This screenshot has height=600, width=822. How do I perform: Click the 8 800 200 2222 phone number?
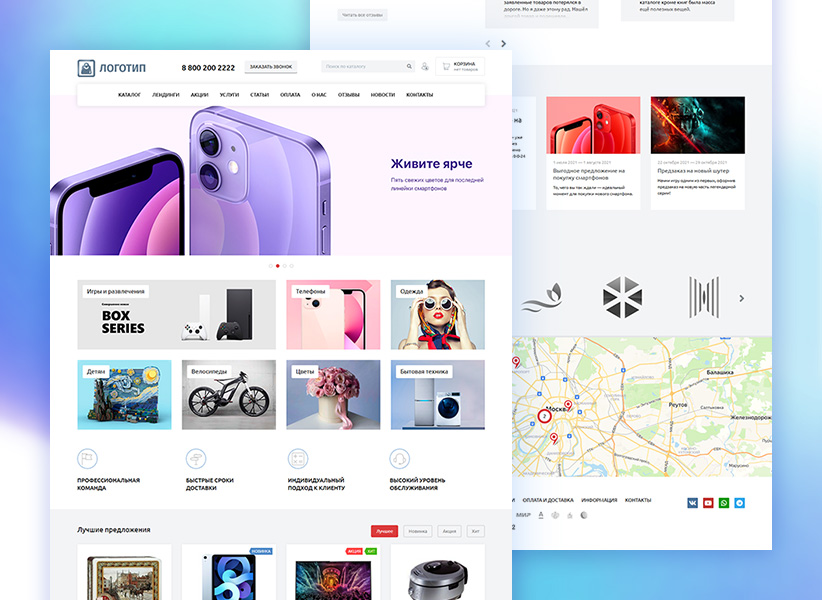[x=208, y=67]
